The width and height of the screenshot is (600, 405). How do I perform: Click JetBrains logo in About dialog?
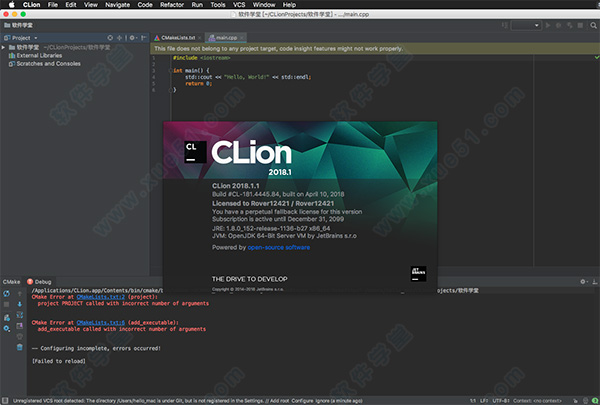(418, 274)
